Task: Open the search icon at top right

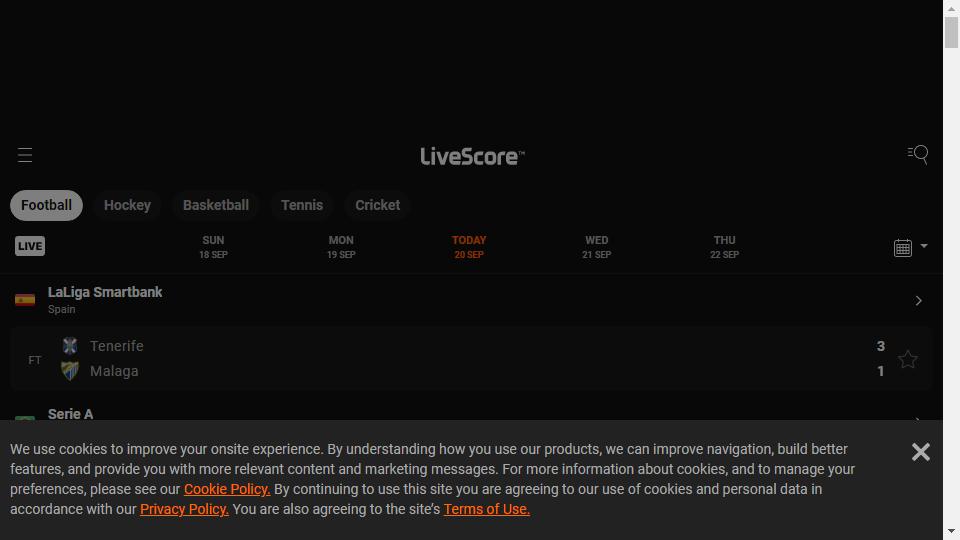Action: [917, 154]
